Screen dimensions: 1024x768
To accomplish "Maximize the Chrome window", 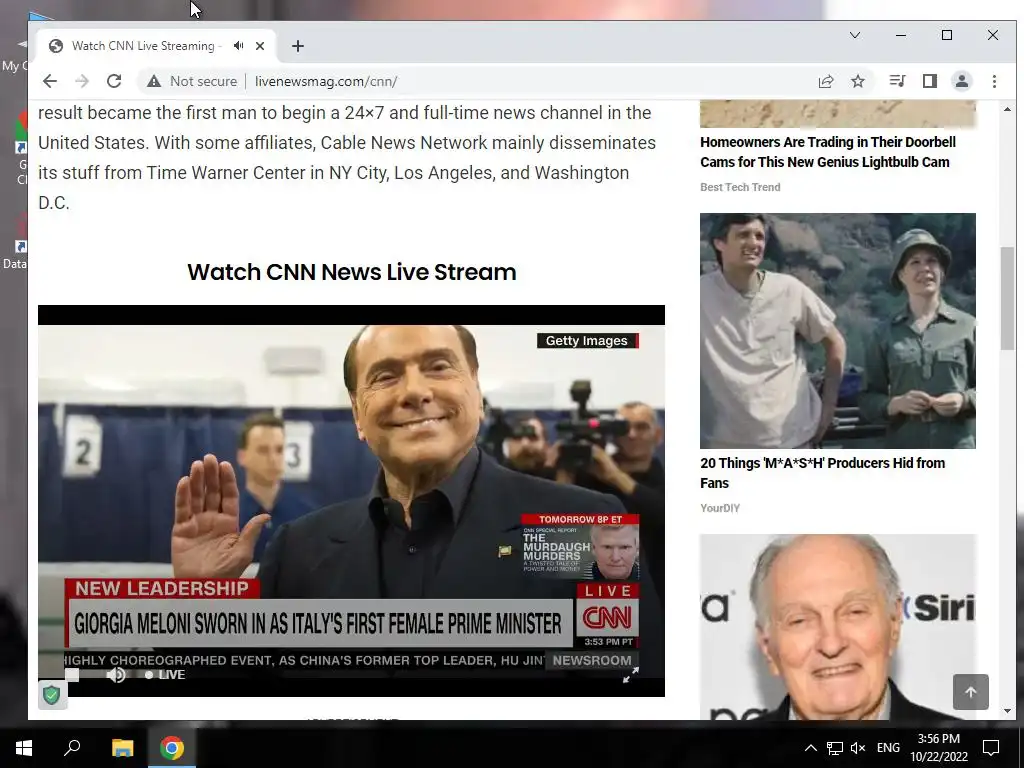I will (x=946, y=35).
